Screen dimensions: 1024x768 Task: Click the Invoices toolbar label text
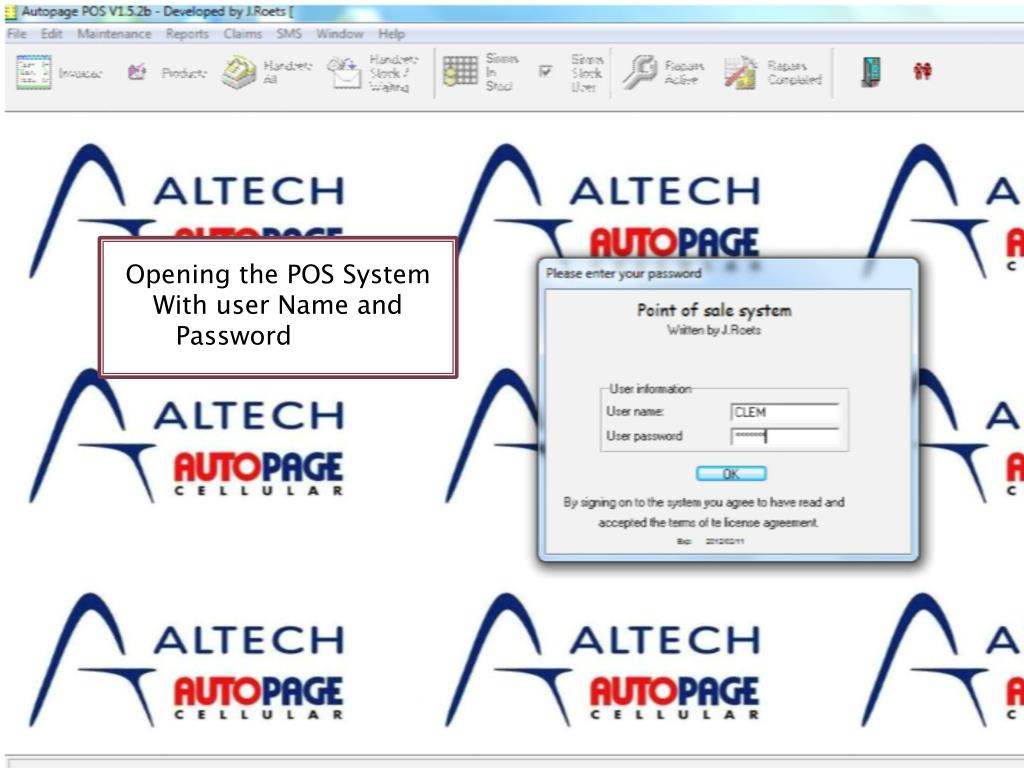coord(80,73)
